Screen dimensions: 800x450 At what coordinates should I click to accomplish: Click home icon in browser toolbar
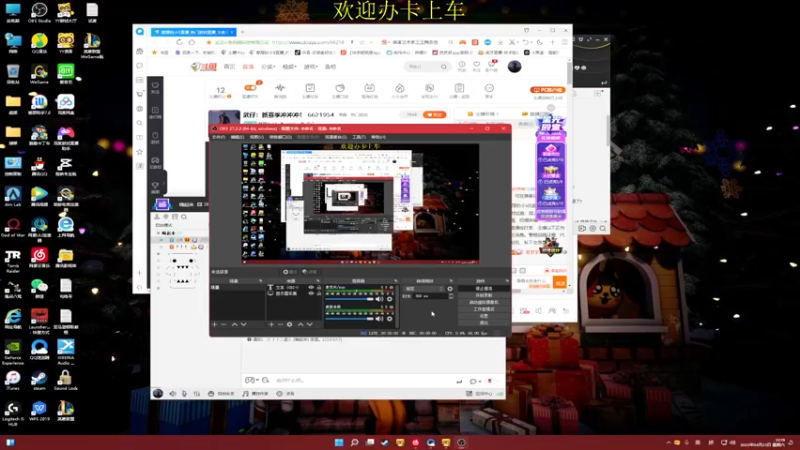[192, 42]
